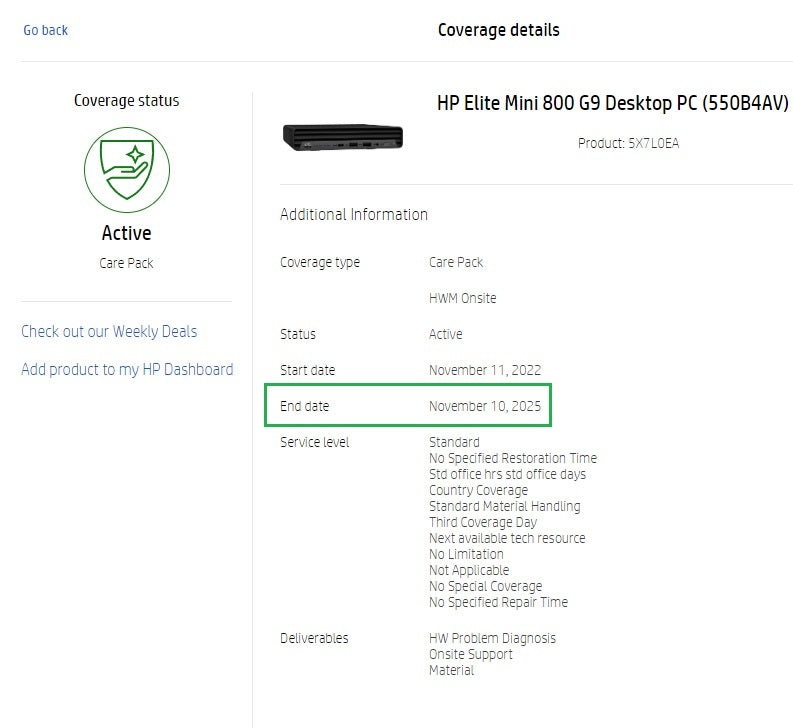Click the green coverage status shield icon
Image resolution: width=793 pixels, height=728 pixels.
point(127,170)
